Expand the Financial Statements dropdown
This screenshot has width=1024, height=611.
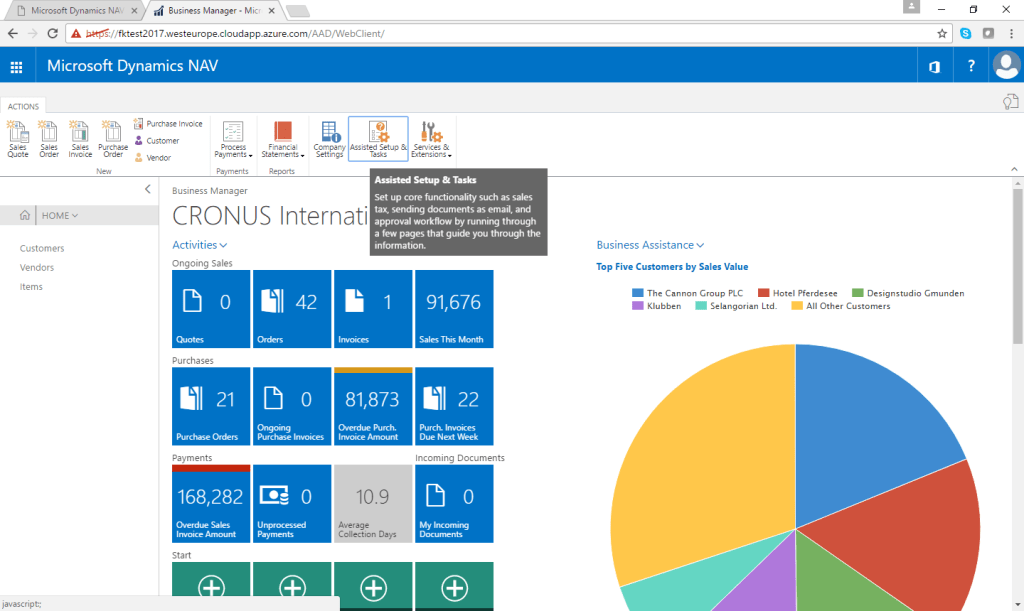point(283,139)
